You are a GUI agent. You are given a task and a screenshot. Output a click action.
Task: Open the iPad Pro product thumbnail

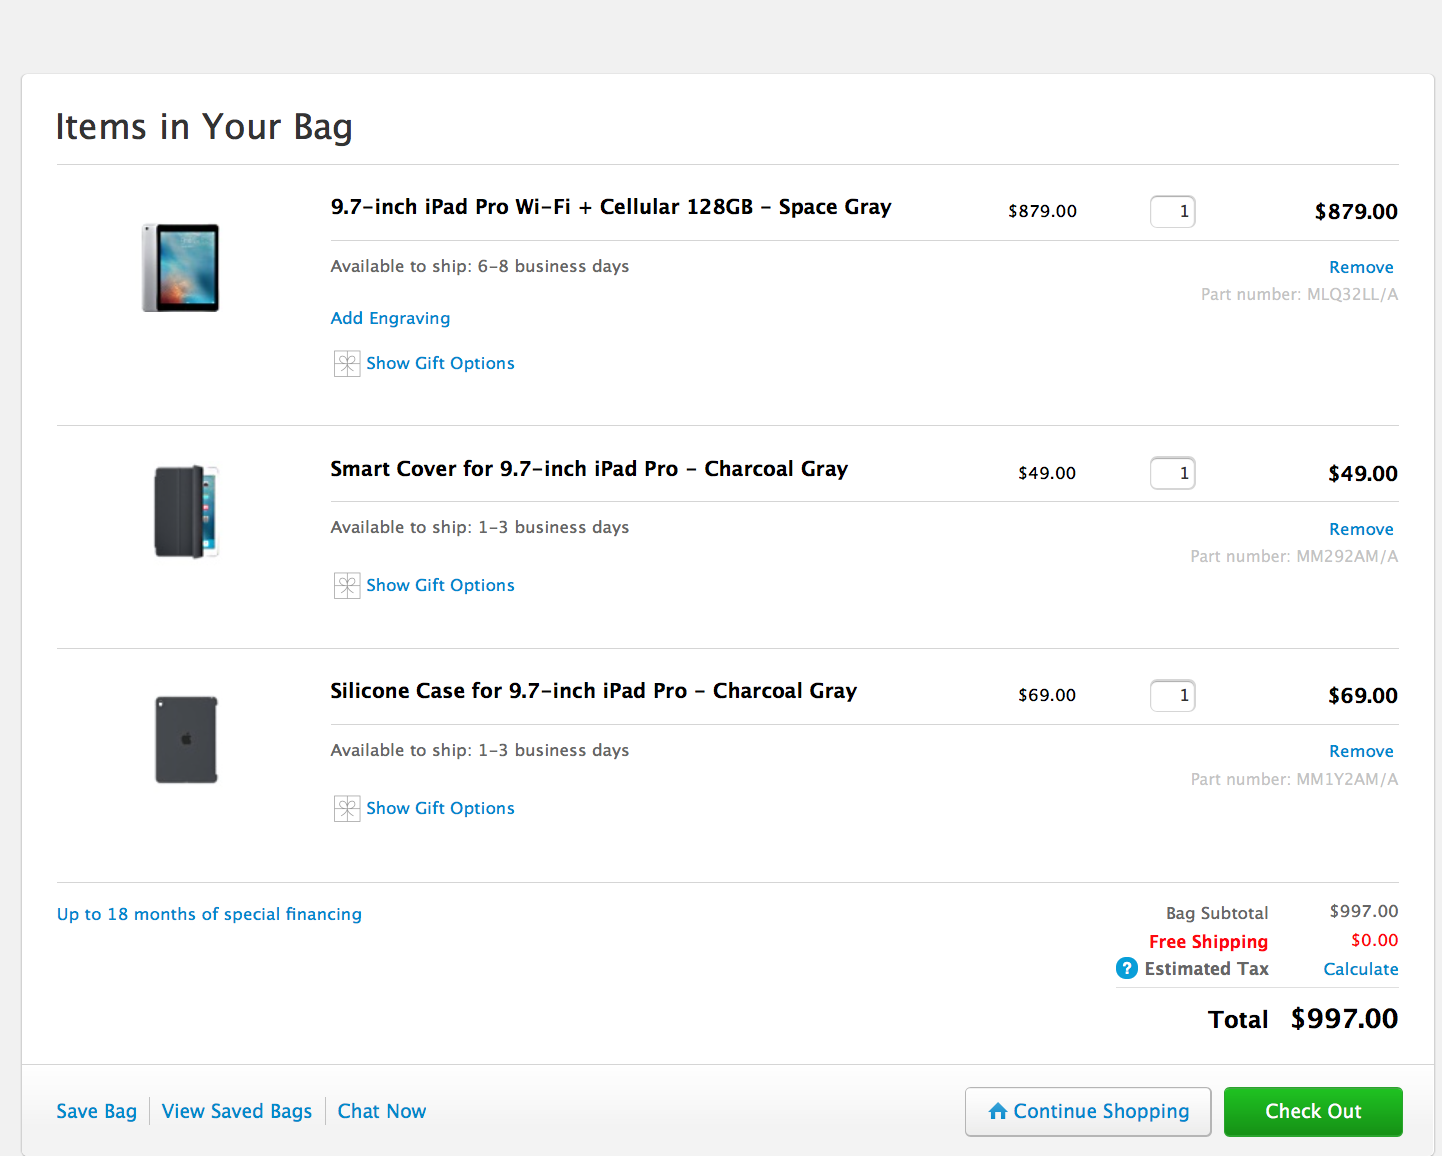coord(181,267)
